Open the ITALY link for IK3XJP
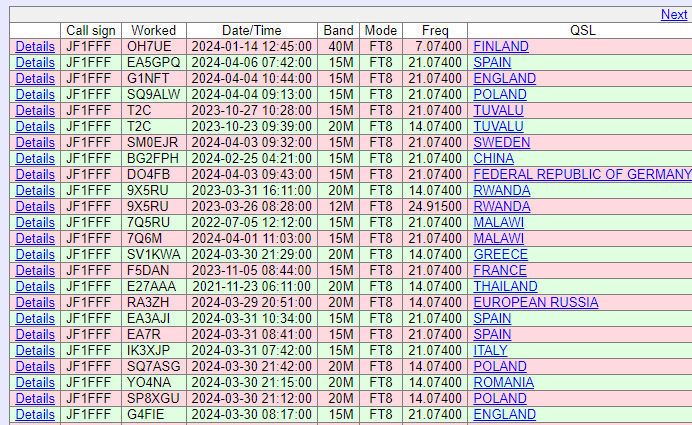 coord(491,351)
